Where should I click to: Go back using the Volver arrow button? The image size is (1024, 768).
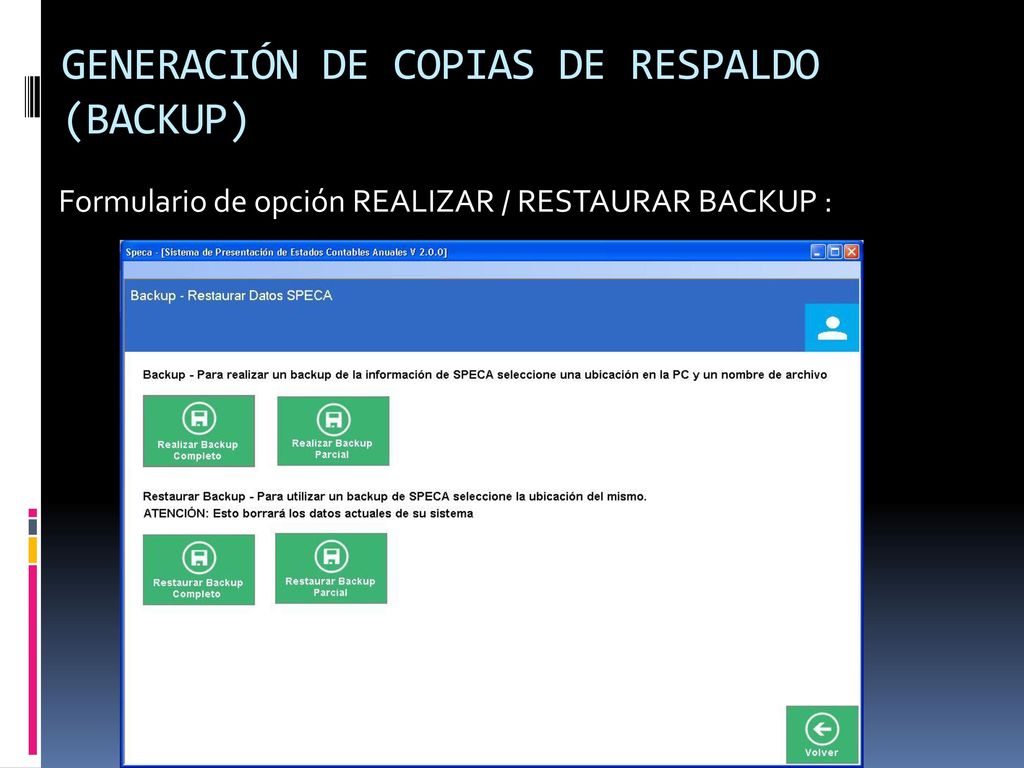pos(822,734)
